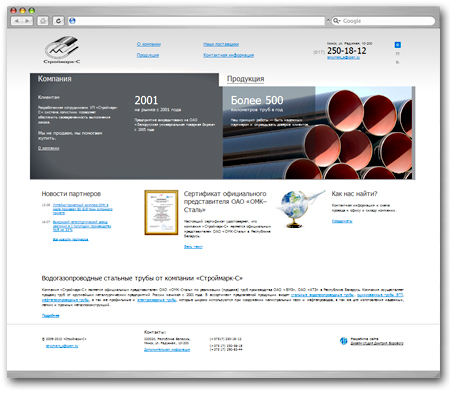Click the globe icon in the address bar
Viewport: 450px width, 395px height.
click(x=72, y=21)
